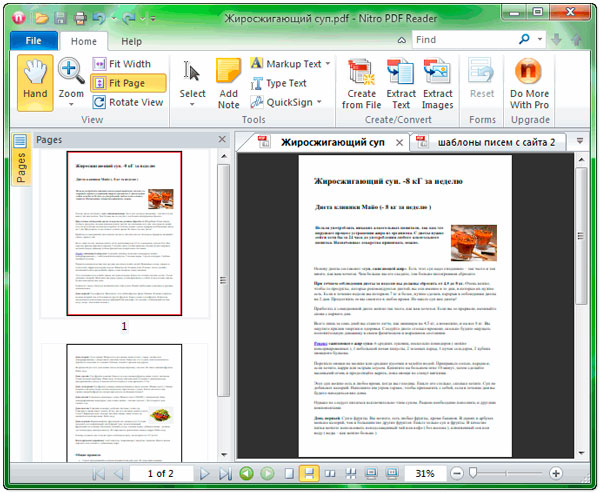Go to the next page
Image resolution: width=600 pixels, height=493 pixels.
click(x=206, y=473)
